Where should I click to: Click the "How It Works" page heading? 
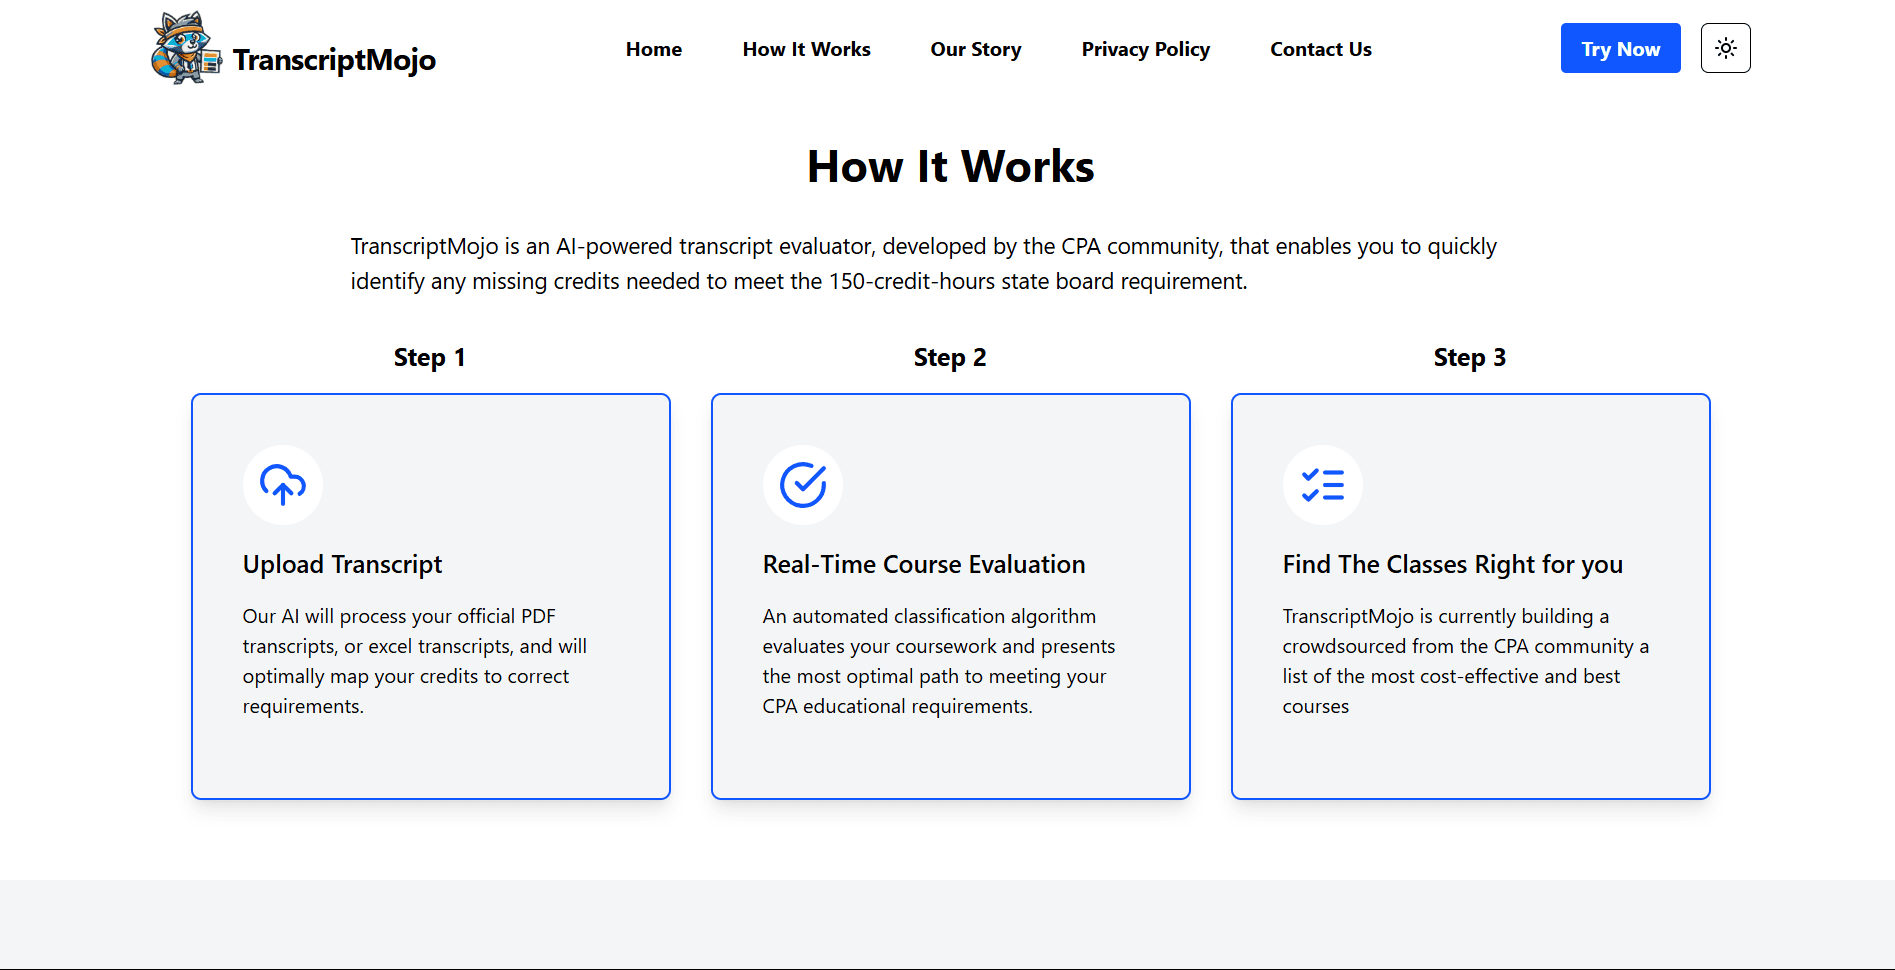tap(951, 166)
